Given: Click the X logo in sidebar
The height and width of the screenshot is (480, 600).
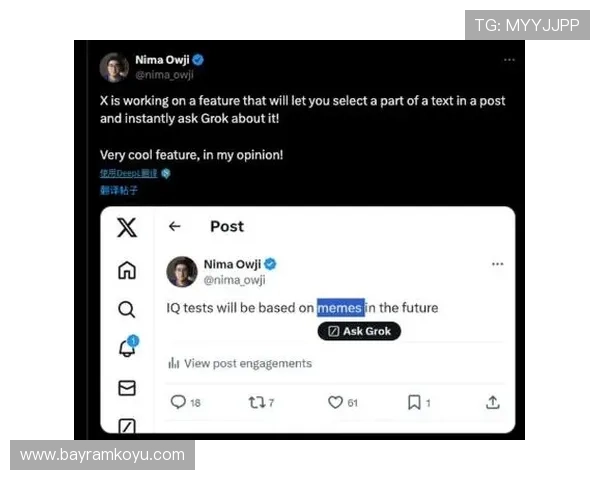Looking at the screenshot, I should [127, 228].
